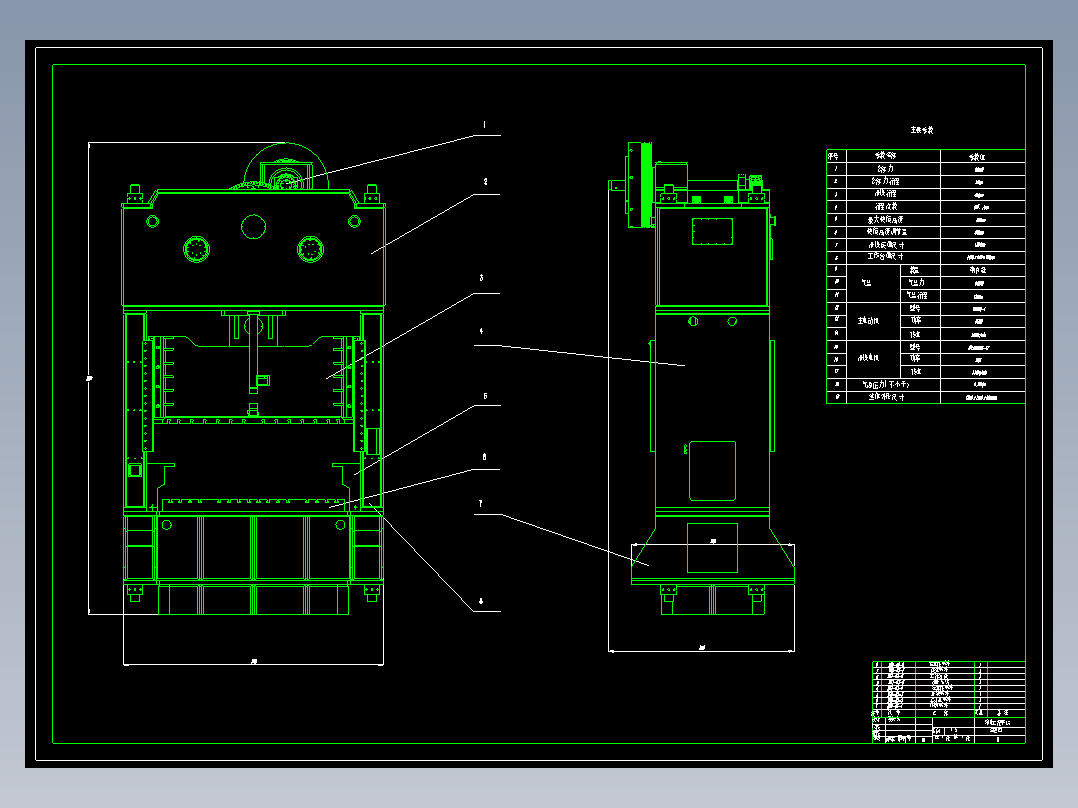1078x808 pixels.
Task: Select callout number 4 beside the side view
Action: [481, 331]
